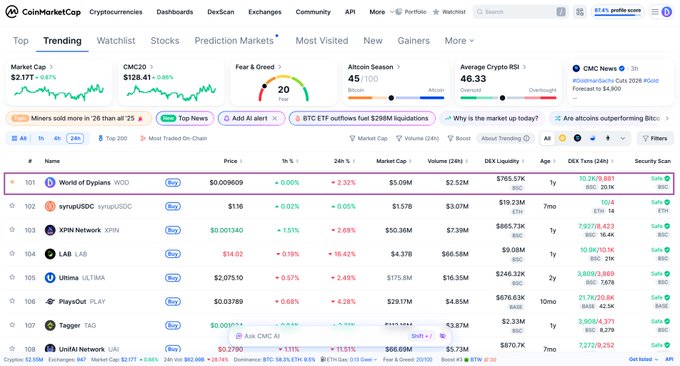Star PlaysOut to watchlist

[12, 301]
